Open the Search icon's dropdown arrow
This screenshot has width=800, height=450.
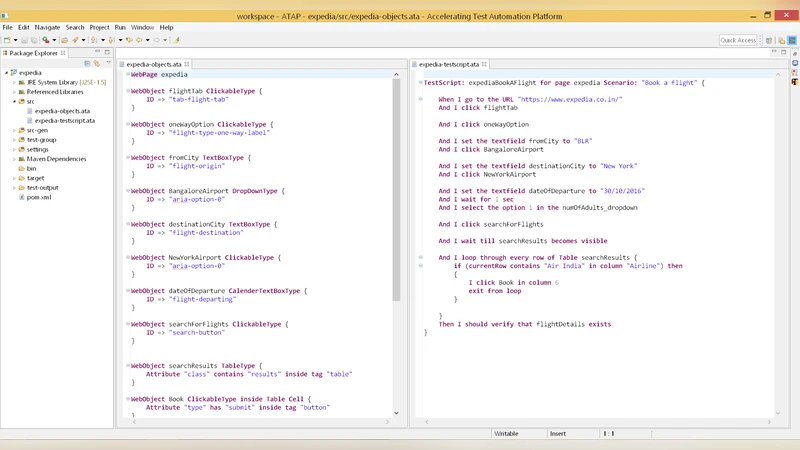coord(83,40)
